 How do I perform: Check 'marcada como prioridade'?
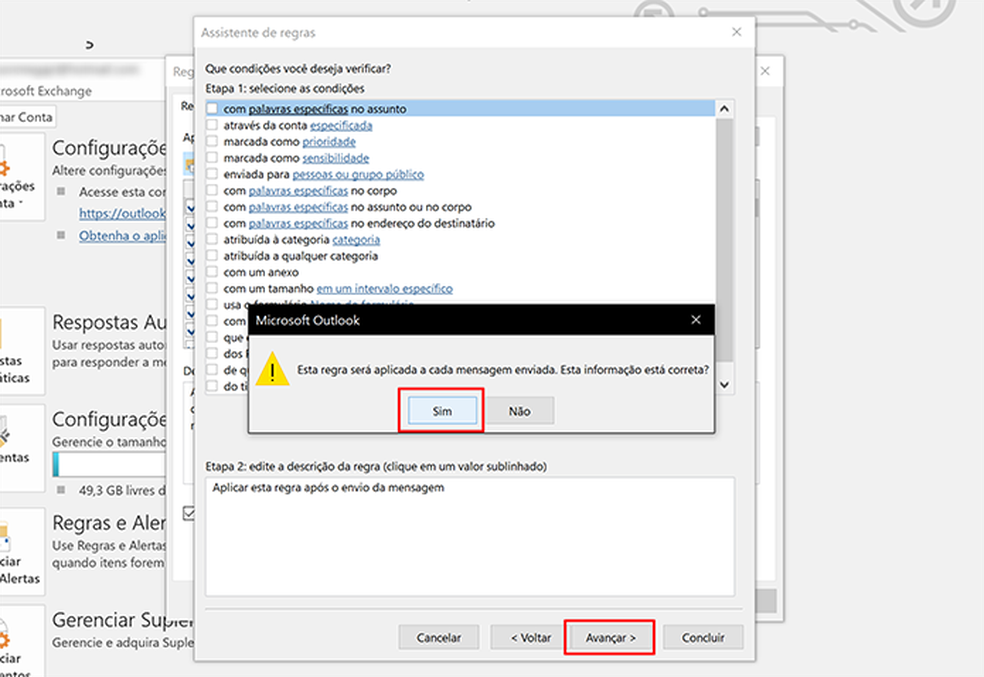click(212, 141)
